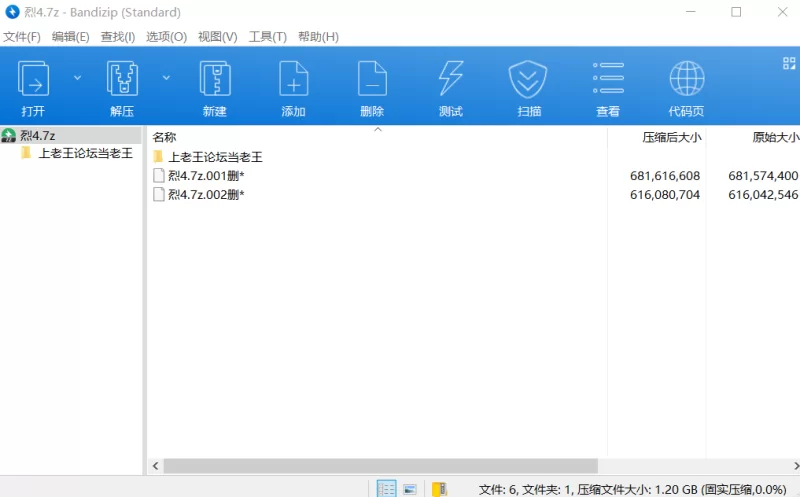Open the 查找(I) menu

click(118, 37)
